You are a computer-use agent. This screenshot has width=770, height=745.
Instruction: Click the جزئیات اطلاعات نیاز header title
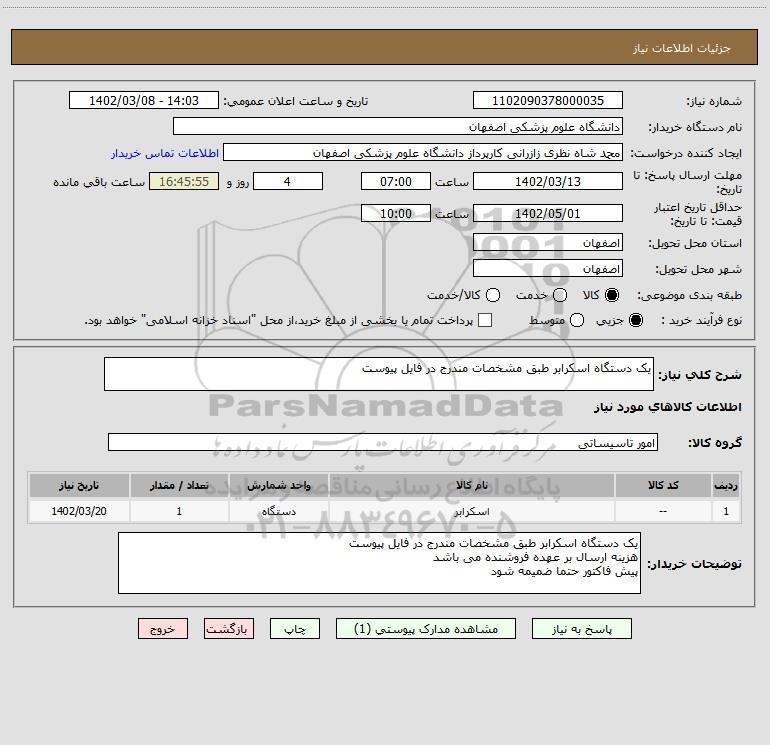(x=681, y=48)
